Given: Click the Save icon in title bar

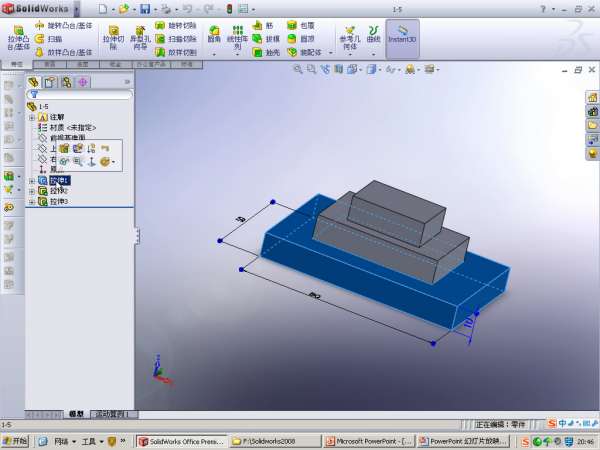Looking at the screenshot, I should click(145, 9).
